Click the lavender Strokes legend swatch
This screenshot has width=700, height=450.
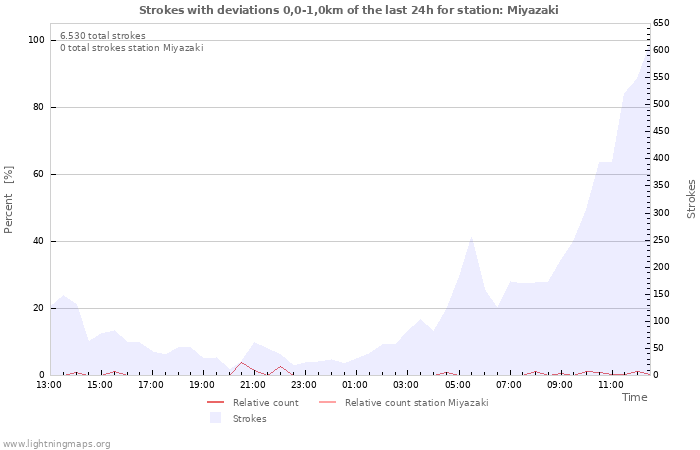click(216, 419)
